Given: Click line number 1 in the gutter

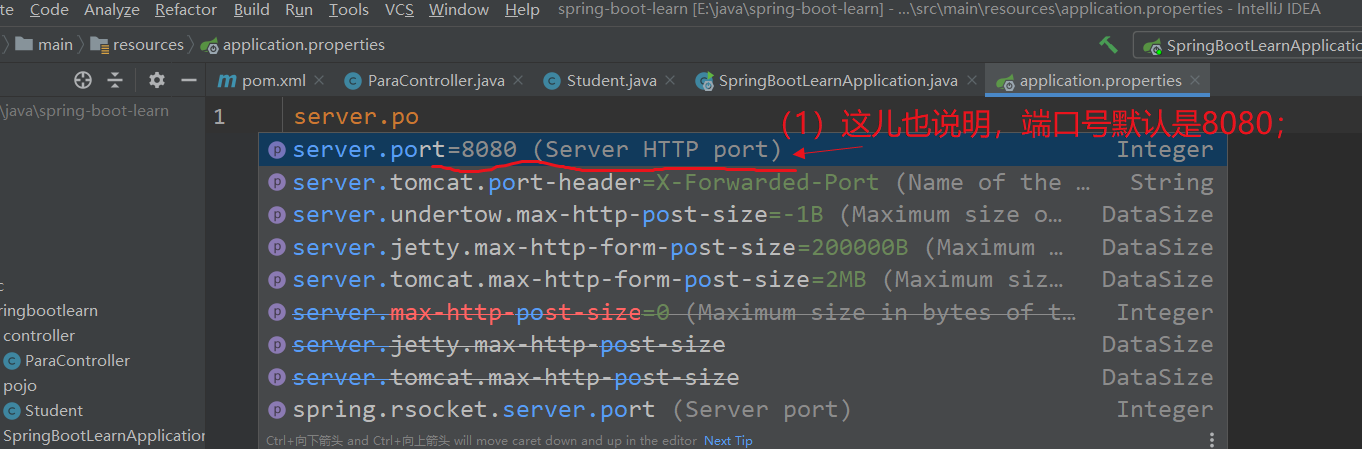Looking at the screenshot, I should (x=219, y=118).
